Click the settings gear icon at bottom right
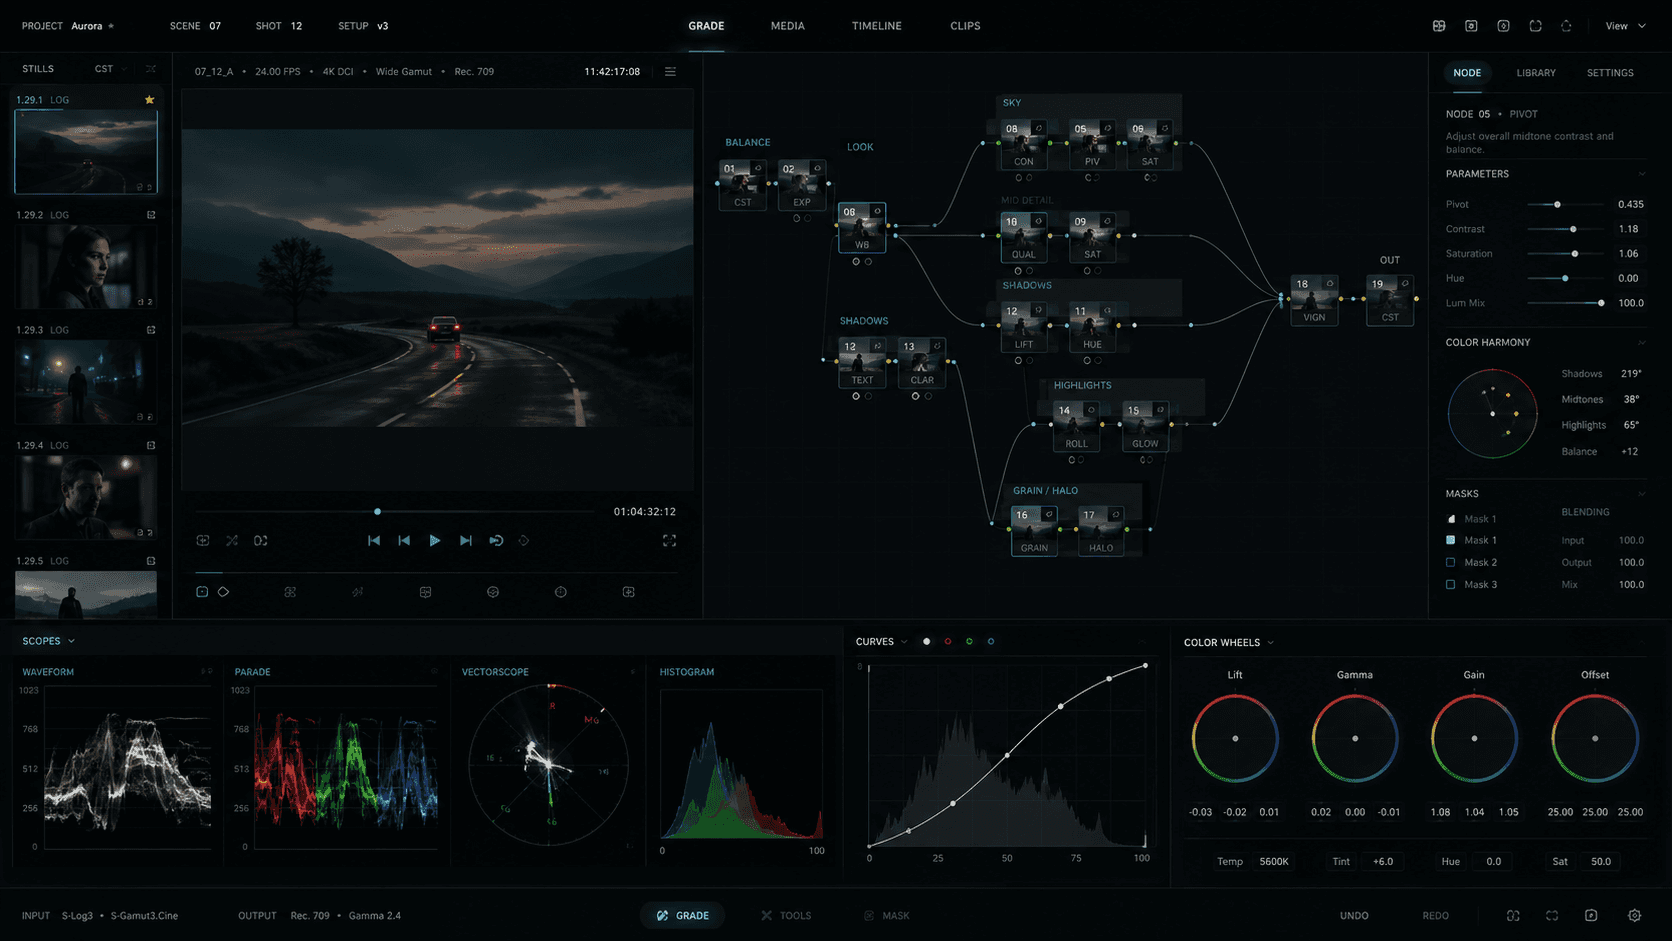Screen dimensions: 1672x941 coord(1634,915)
